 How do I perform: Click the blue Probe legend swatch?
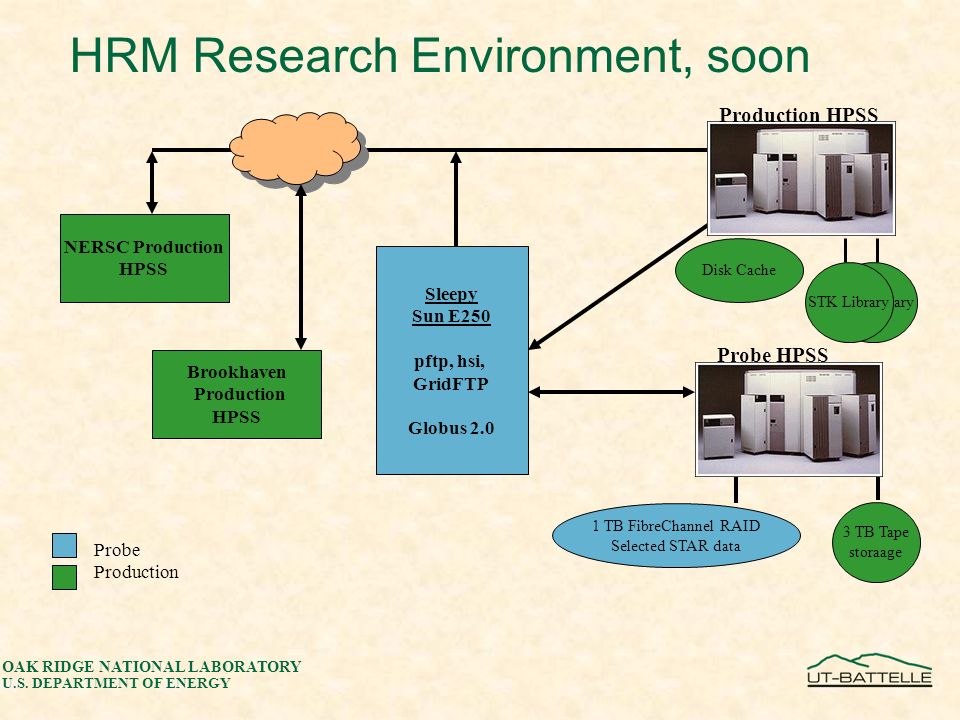click(64, 546)
